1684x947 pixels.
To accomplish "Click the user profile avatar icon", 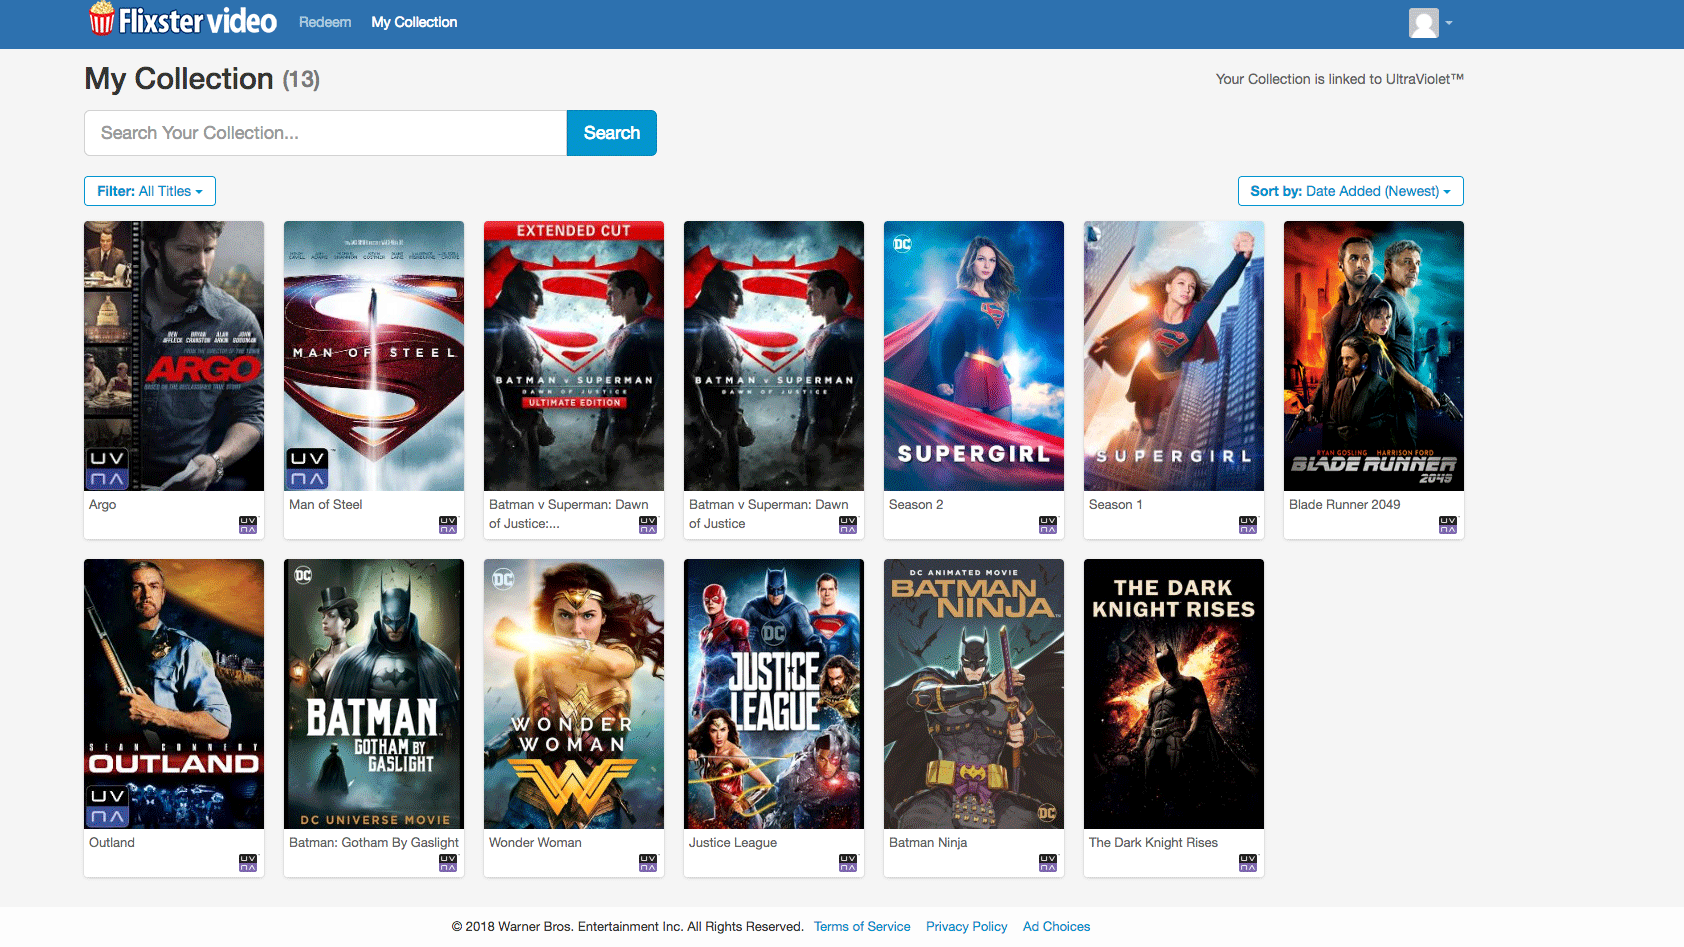I will pyautogui.click(x=1424, y=23).
